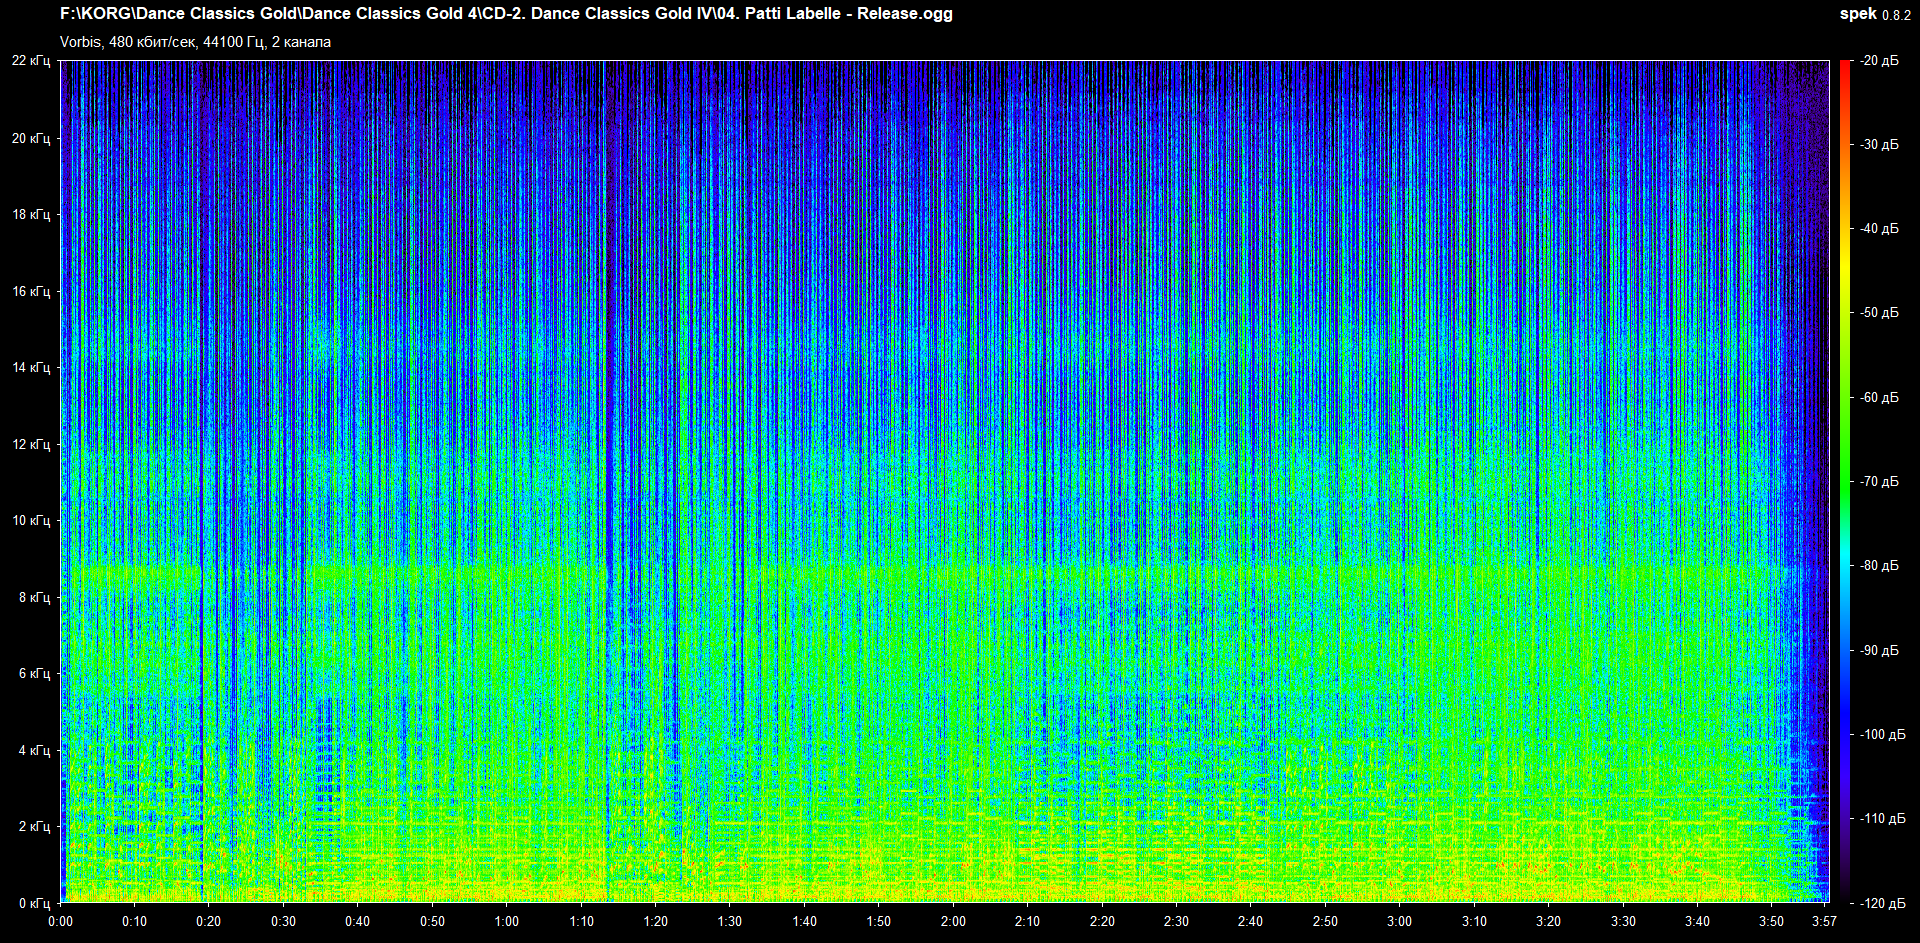Click the 0:00 time marker
The width and height of the screenshot is (1920, 943).
click(x=60, y=921)
